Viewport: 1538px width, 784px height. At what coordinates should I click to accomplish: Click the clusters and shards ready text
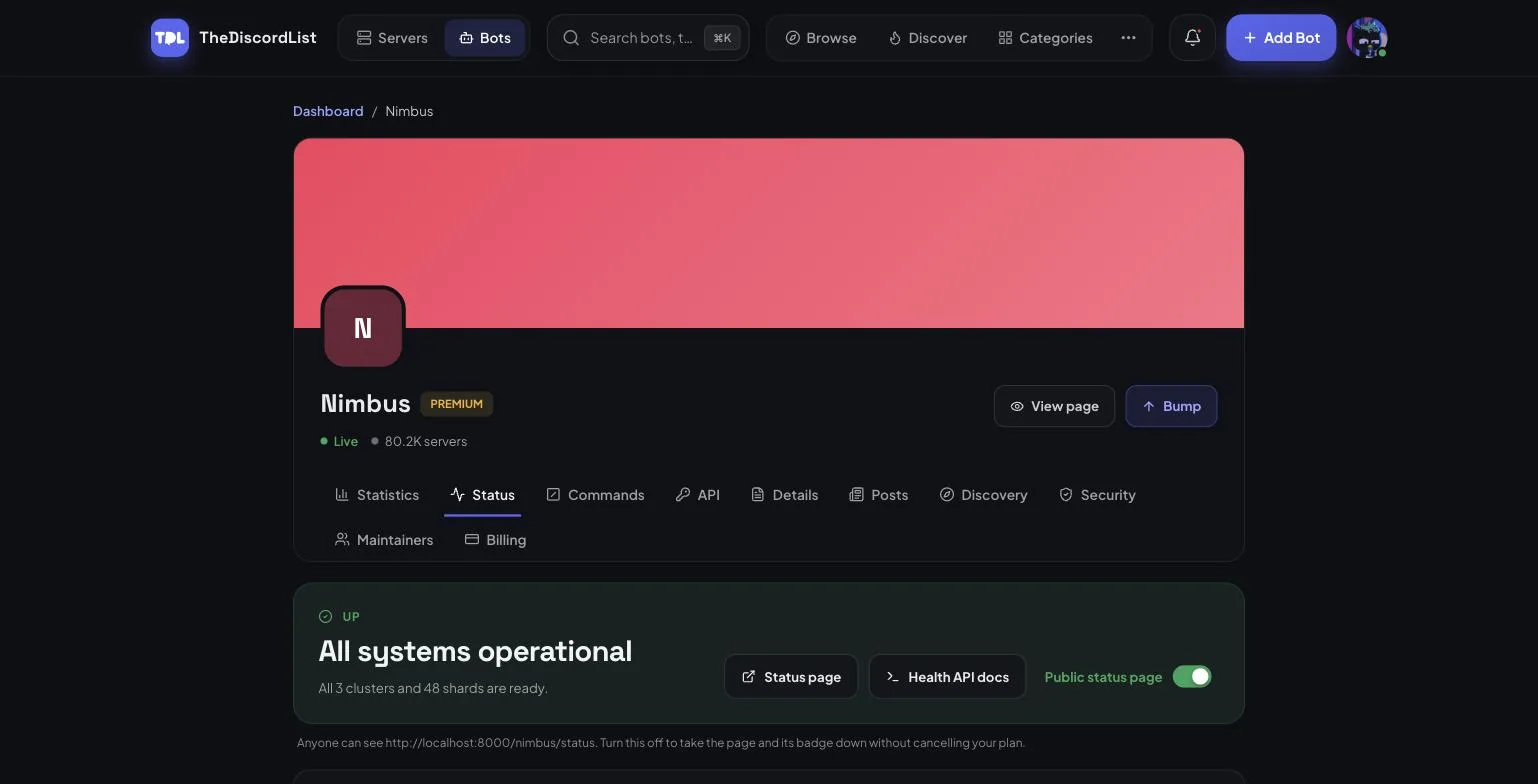coord(433,688)
